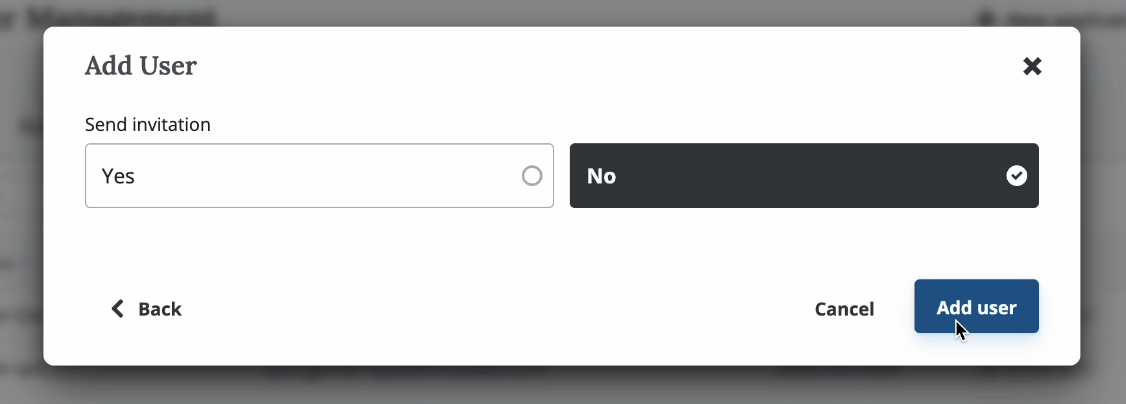Click the checkmark icon in the No option
The image size is (1126, 404).
1016,176
